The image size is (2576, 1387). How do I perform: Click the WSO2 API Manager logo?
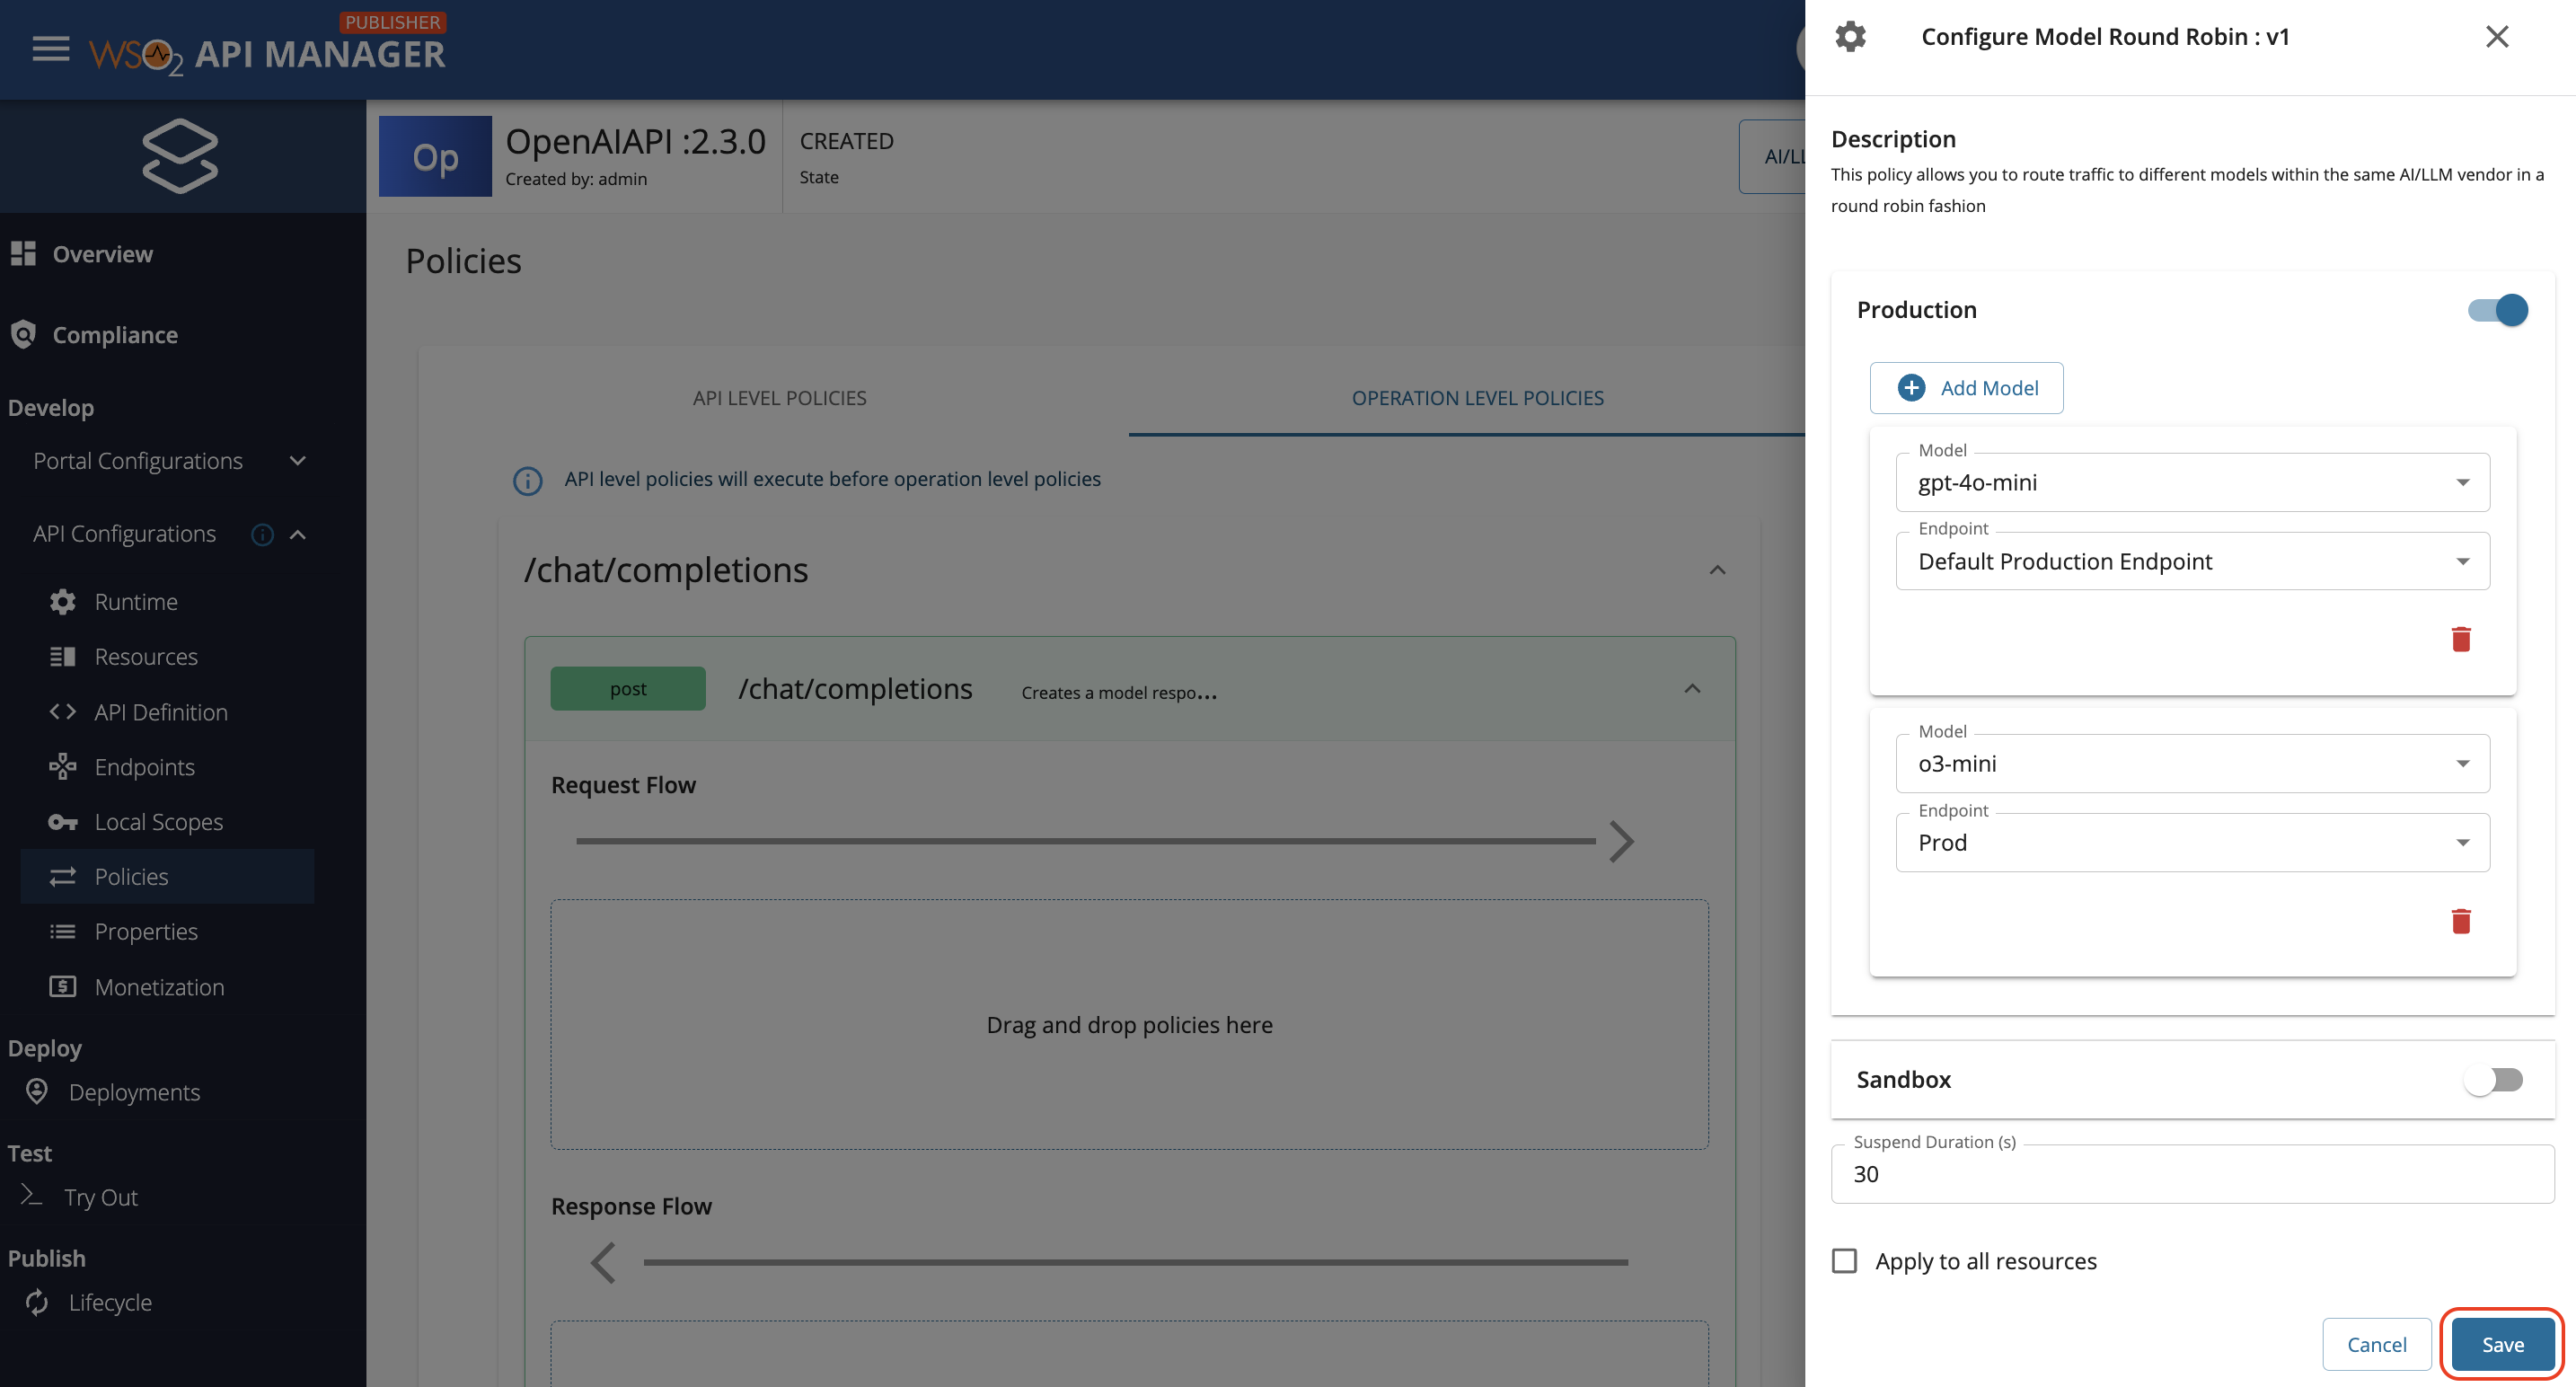click(x=267, y=46)
